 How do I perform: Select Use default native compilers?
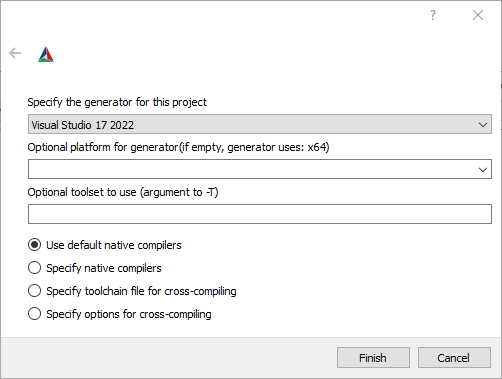coord(105,245)
